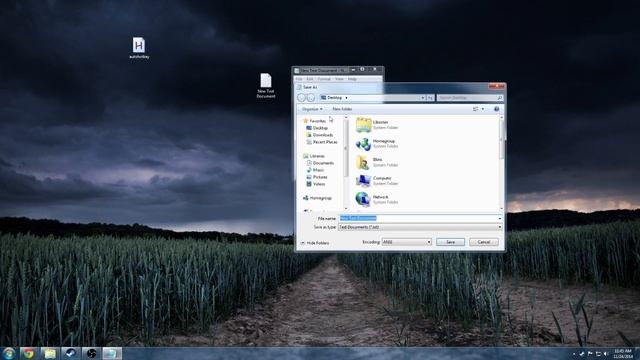Open the File menu in Notepad window
Screen dimensions: 640x360
point(299,79)
